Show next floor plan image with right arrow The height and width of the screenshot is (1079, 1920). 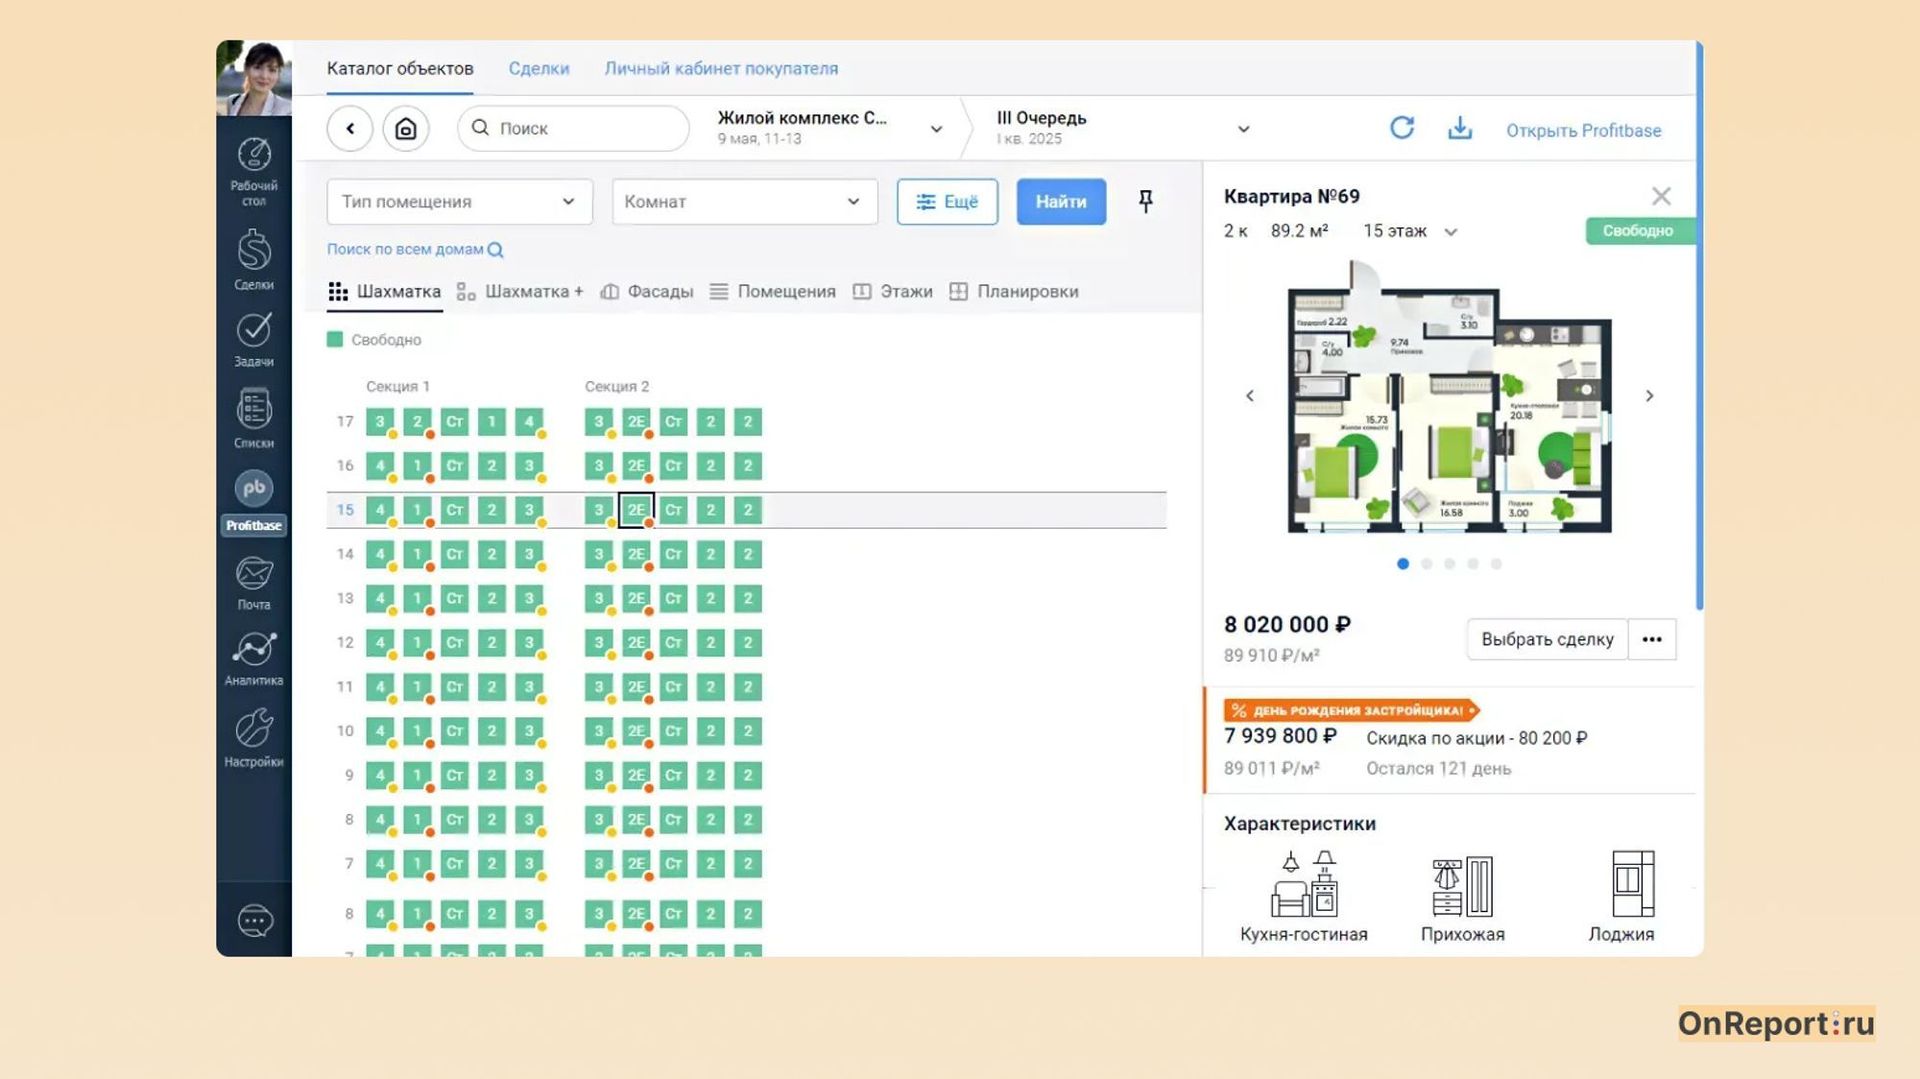(x=1649, y=396)
